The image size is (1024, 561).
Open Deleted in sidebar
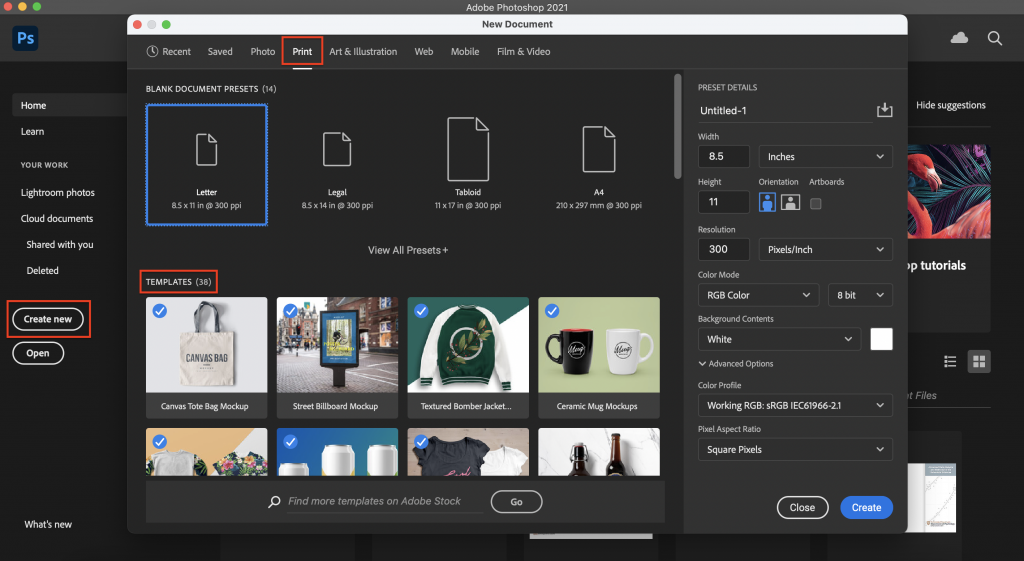(42, 270)
